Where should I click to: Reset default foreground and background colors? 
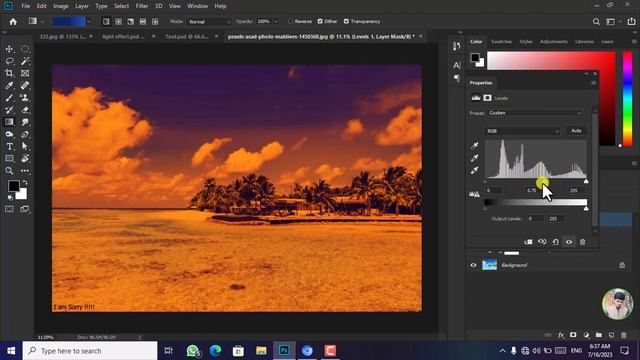[10, 198]
